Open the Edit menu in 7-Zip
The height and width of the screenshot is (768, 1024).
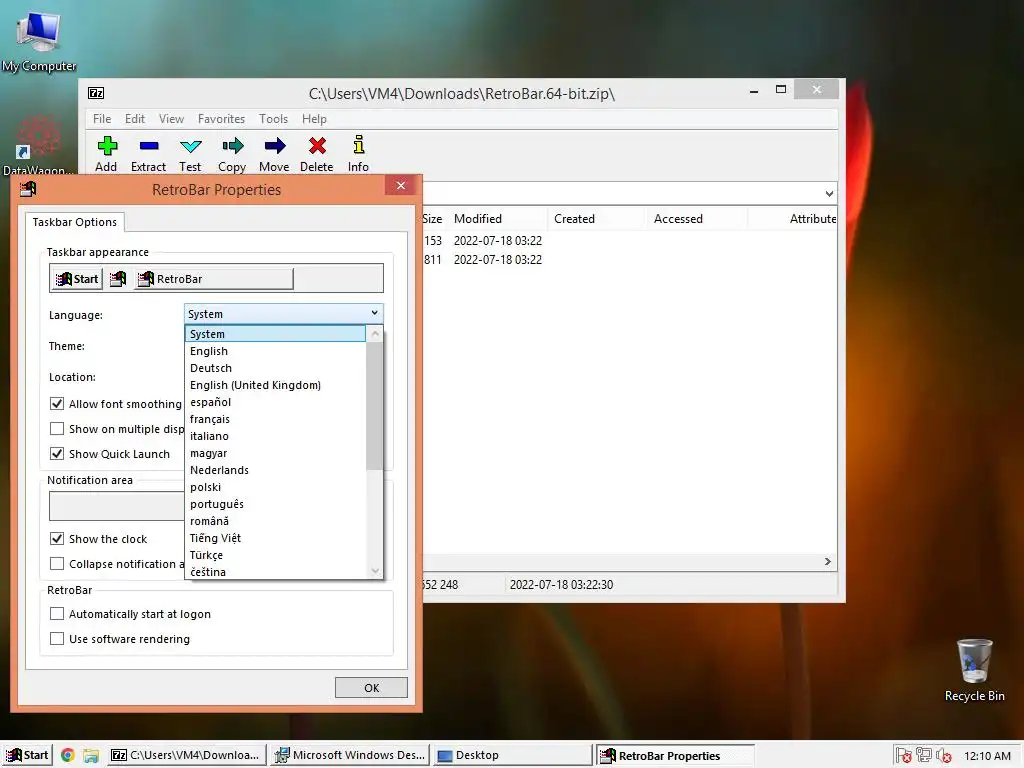click(135, 118)
